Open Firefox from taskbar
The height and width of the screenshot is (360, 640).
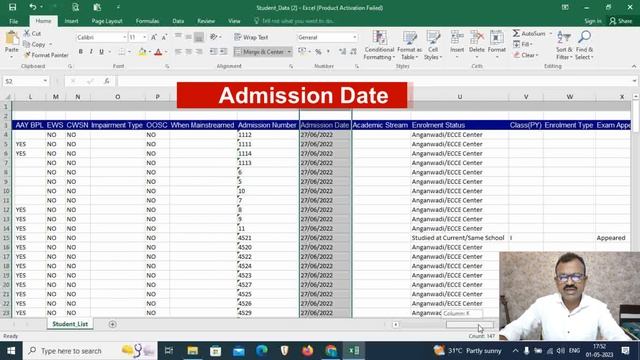click(308, 351)
